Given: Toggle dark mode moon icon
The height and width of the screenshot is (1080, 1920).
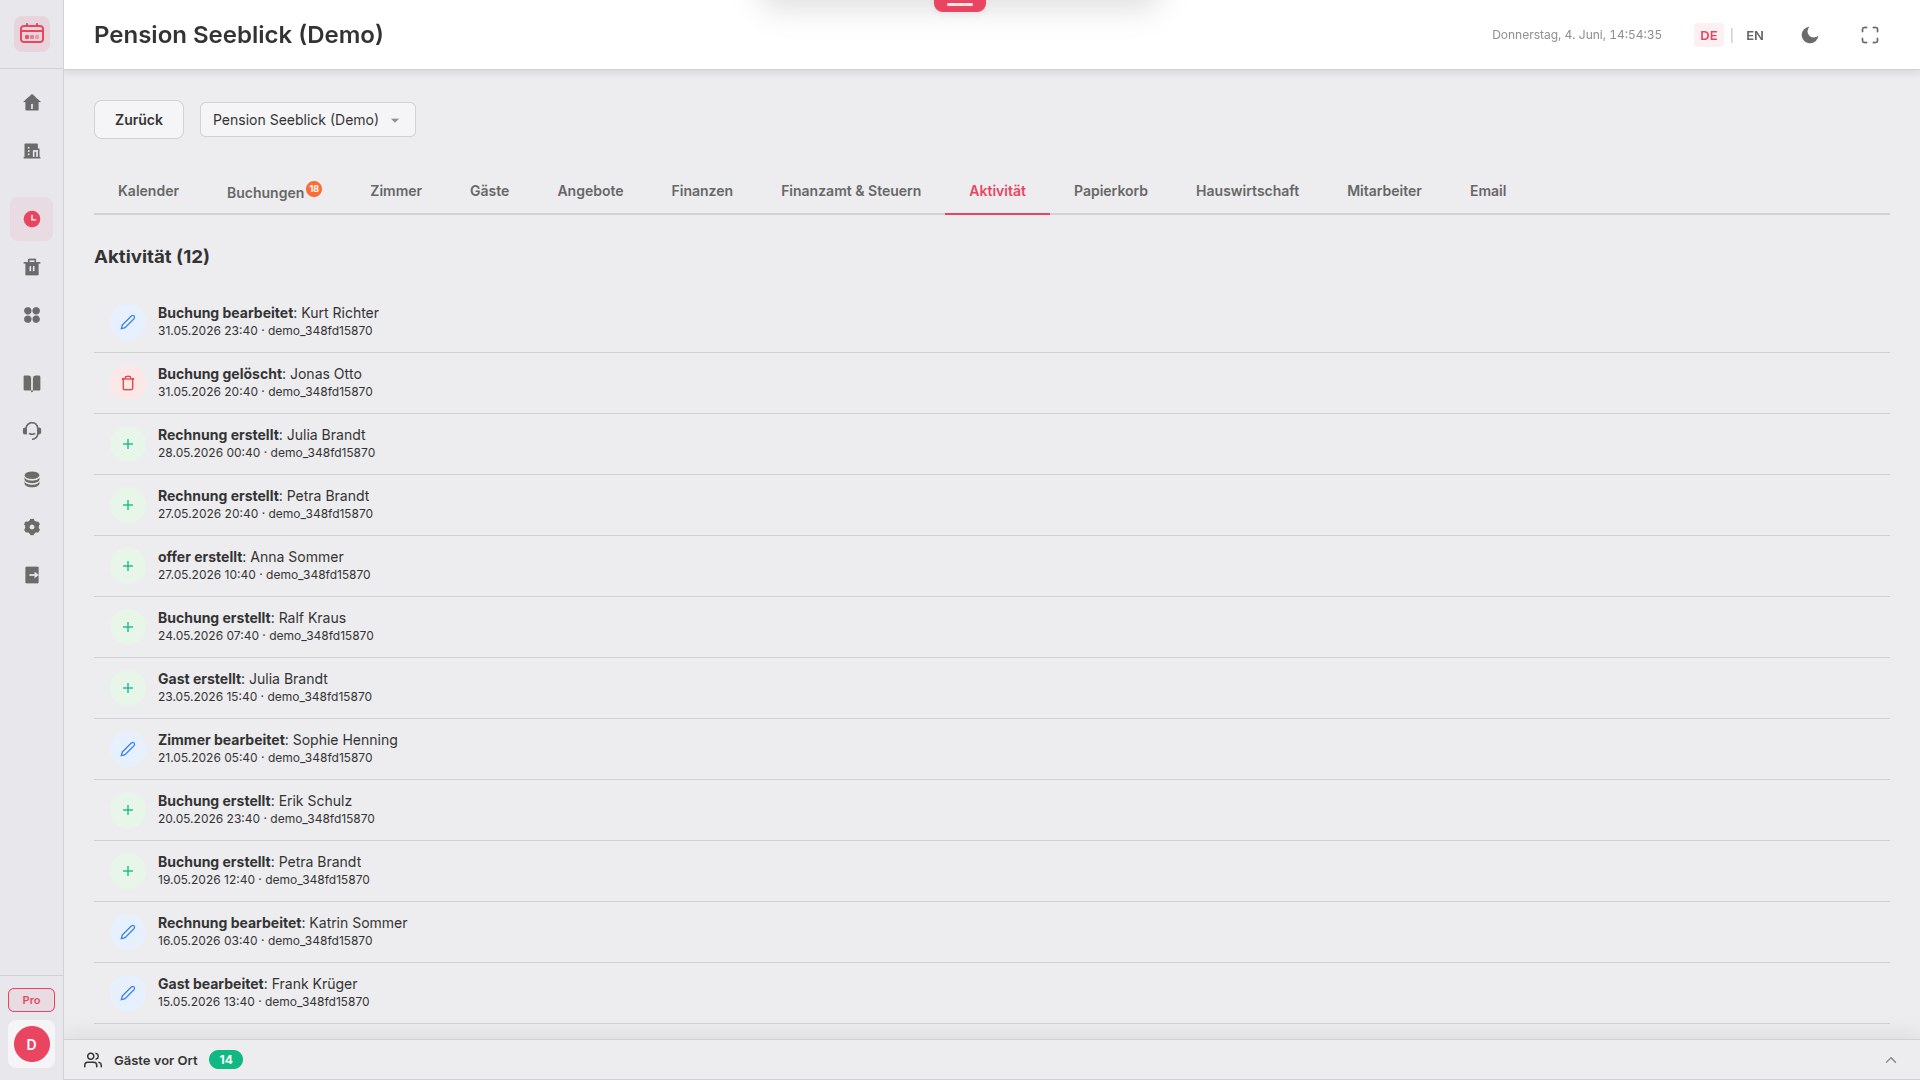Looking at the screenshot, I should click(1810, 35).
